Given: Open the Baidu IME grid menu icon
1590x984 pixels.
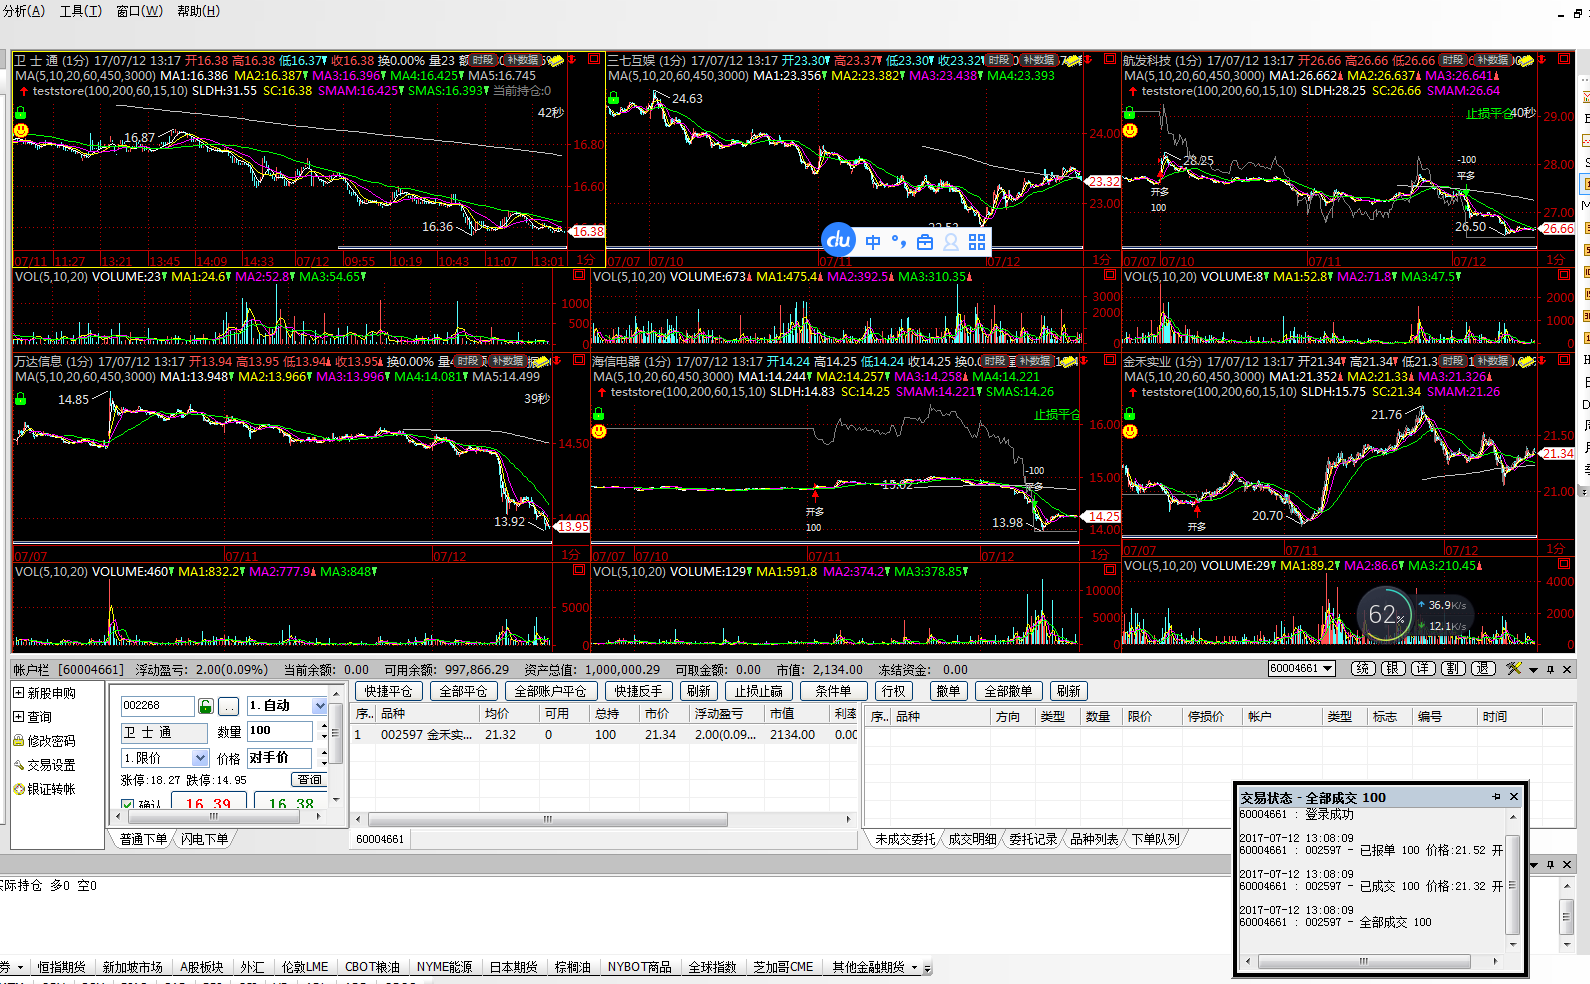Looking at the screenshot, I should click(977, 242).
